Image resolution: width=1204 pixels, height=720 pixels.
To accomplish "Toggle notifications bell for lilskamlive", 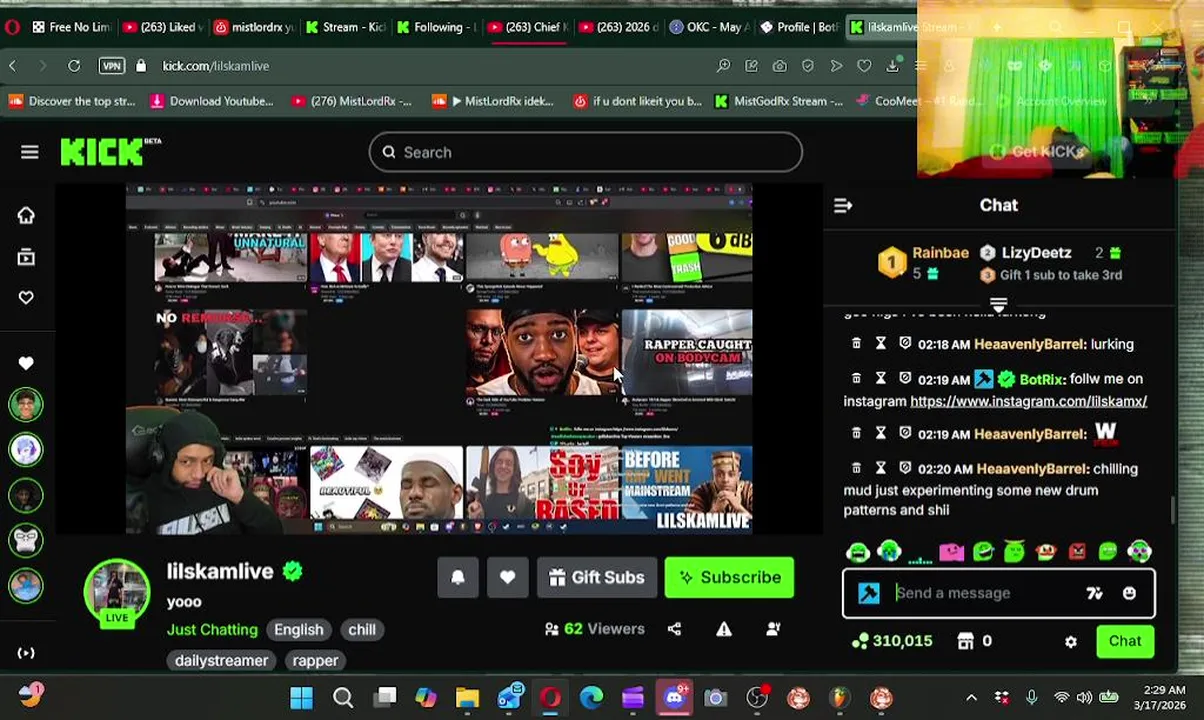I will [x=458, y=577].
